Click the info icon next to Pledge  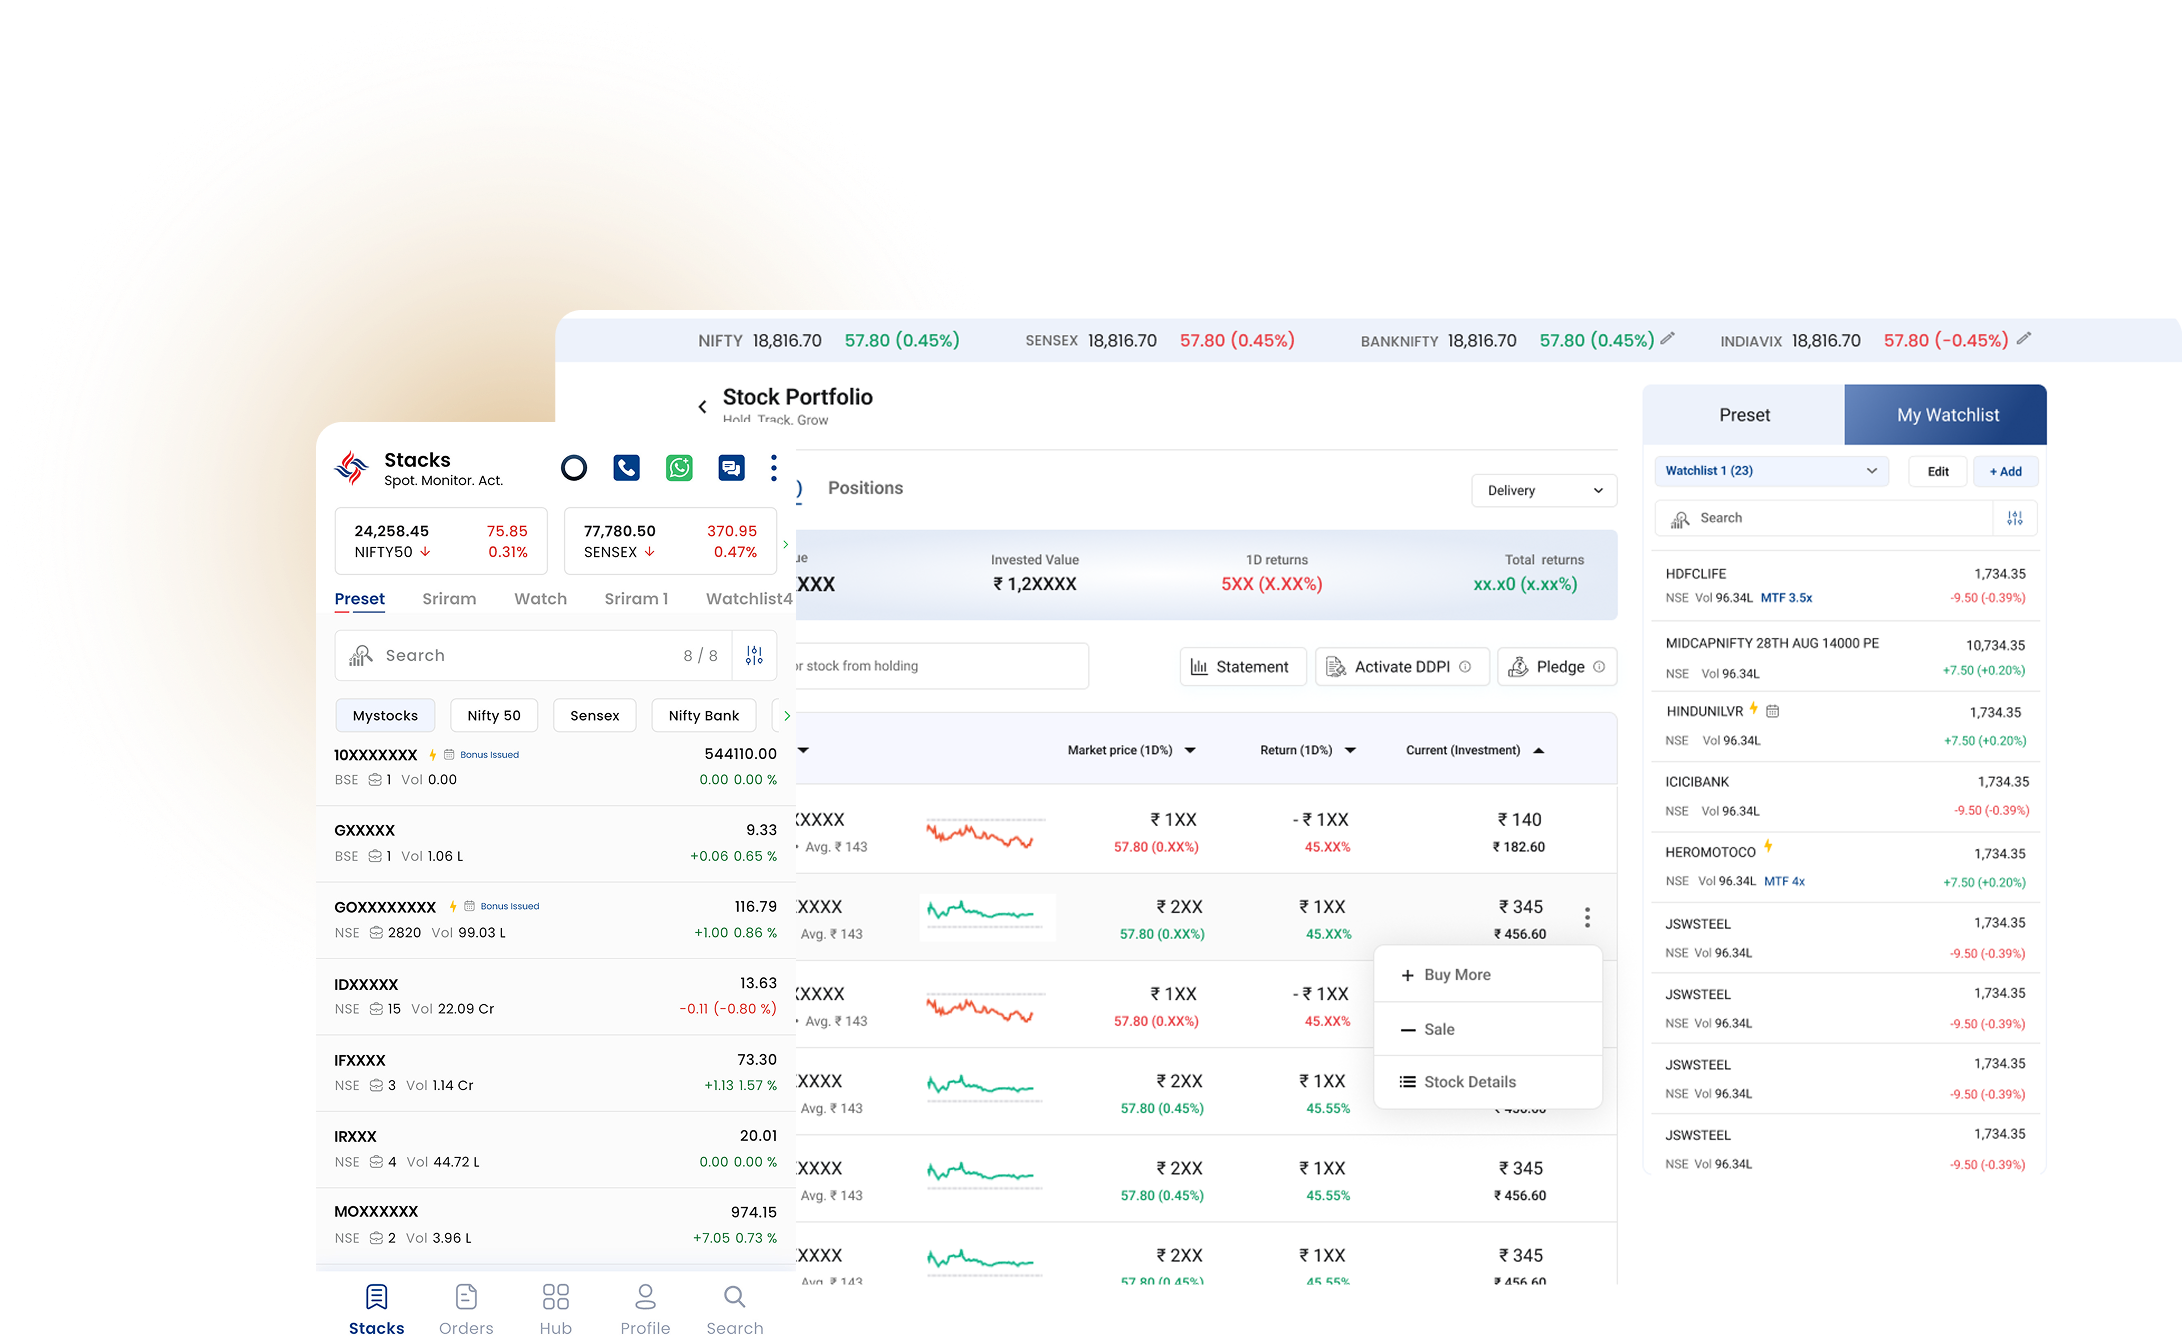point(1599,667)
